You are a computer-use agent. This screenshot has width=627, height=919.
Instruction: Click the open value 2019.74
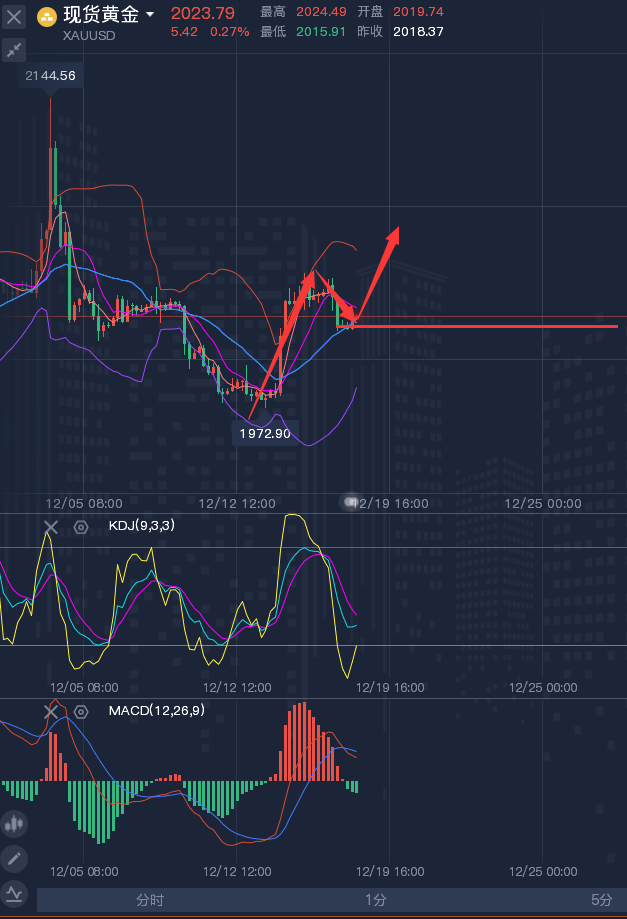pos(418,12)
